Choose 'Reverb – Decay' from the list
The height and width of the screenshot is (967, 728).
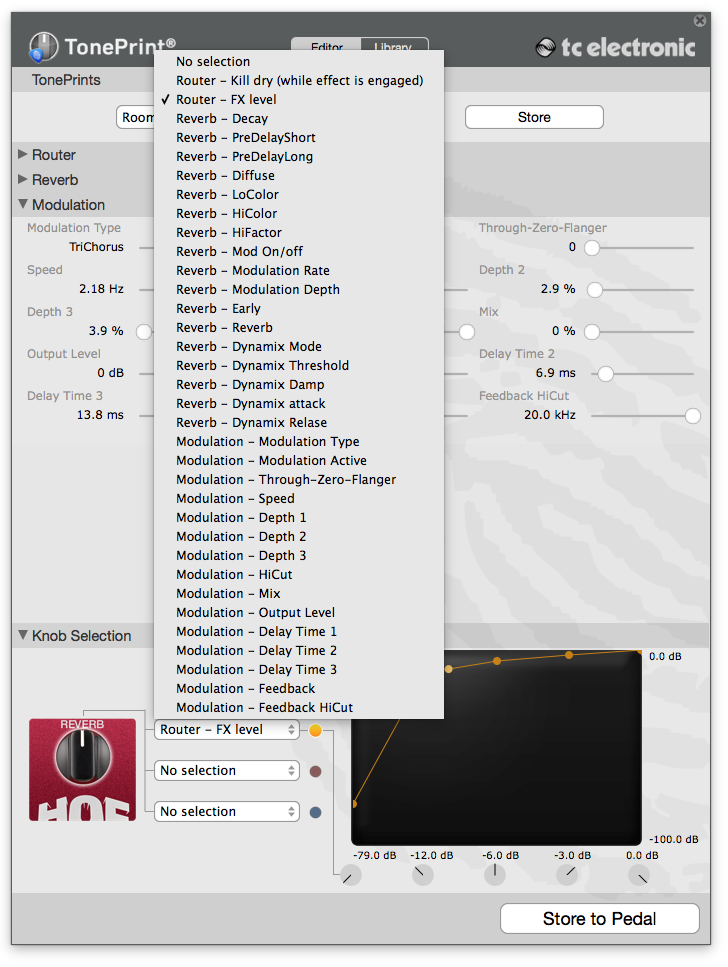222,119
